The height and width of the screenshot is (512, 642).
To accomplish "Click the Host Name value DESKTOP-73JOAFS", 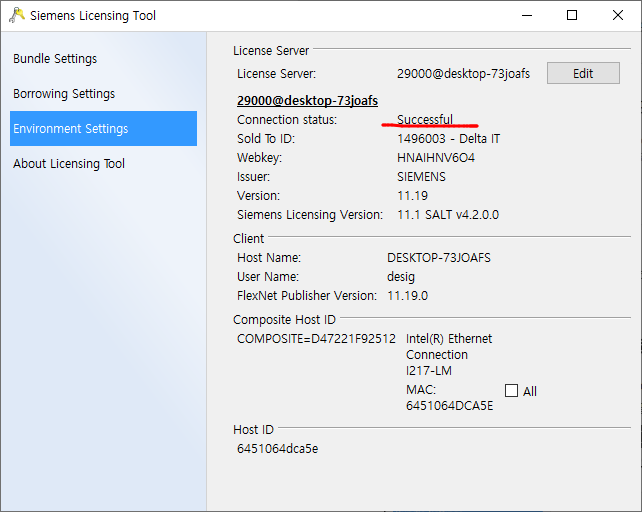I will pyautogui.click(x=439, y=258).
